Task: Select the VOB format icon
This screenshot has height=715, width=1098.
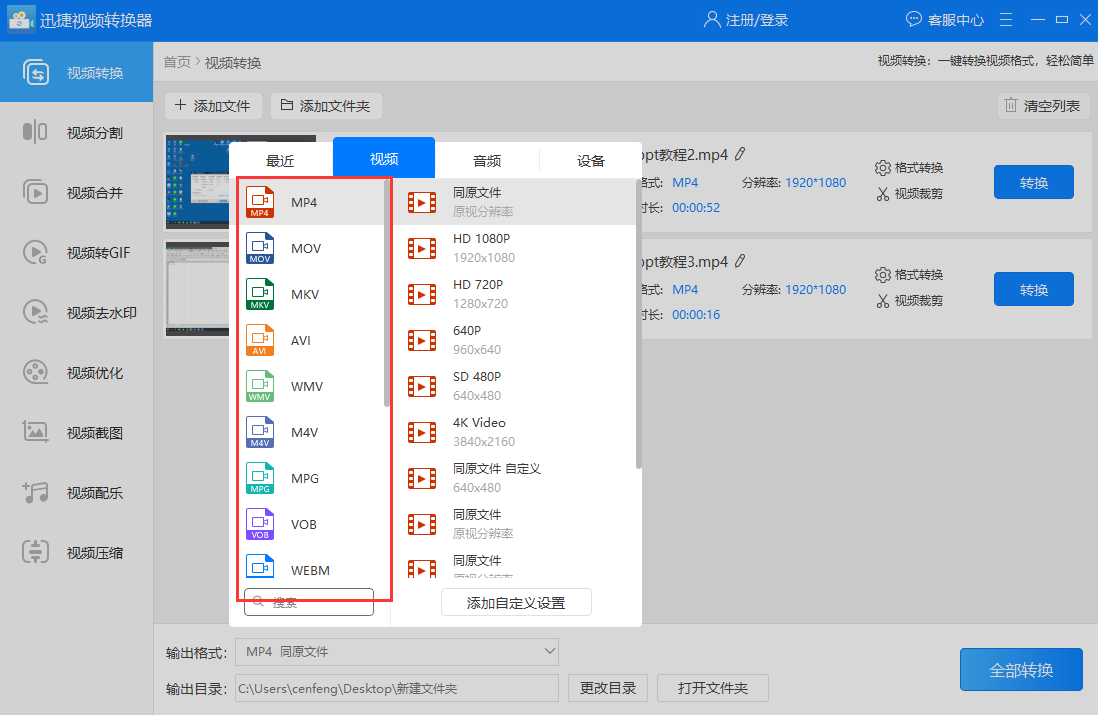Action: pyautogui.click(x=260, y=524)
